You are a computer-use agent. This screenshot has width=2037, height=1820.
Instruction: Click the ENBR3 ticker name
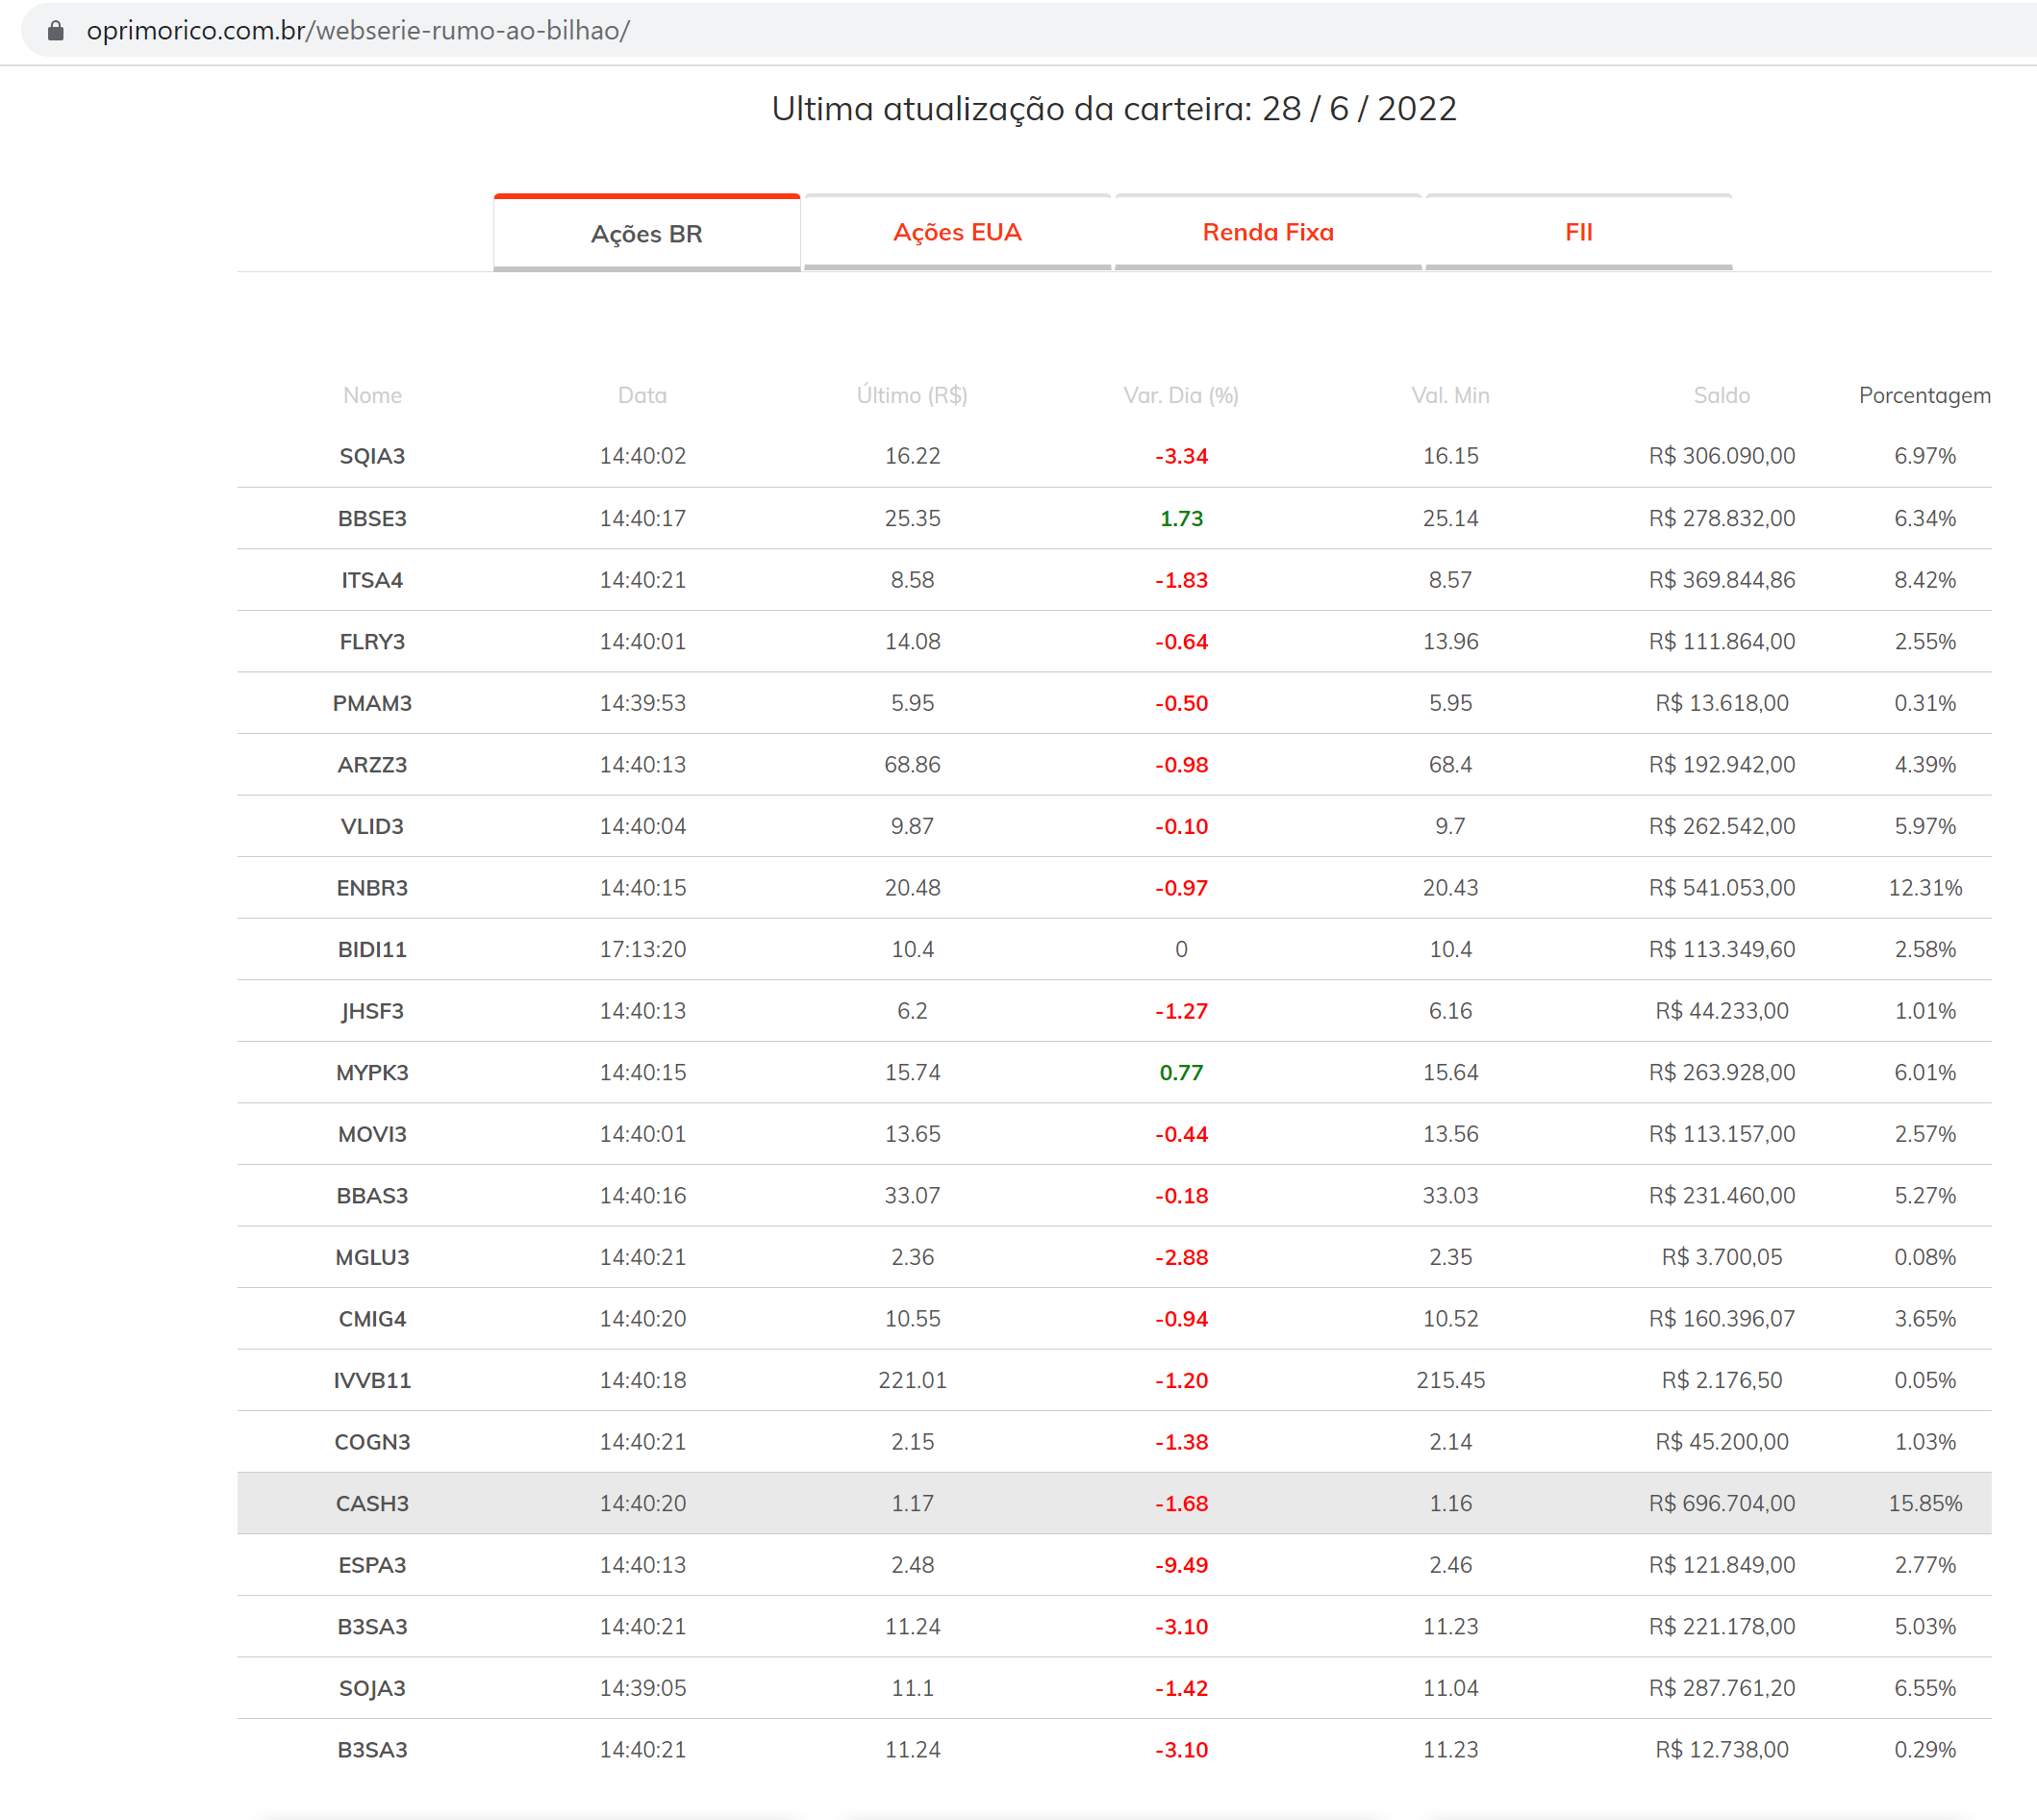372,887
